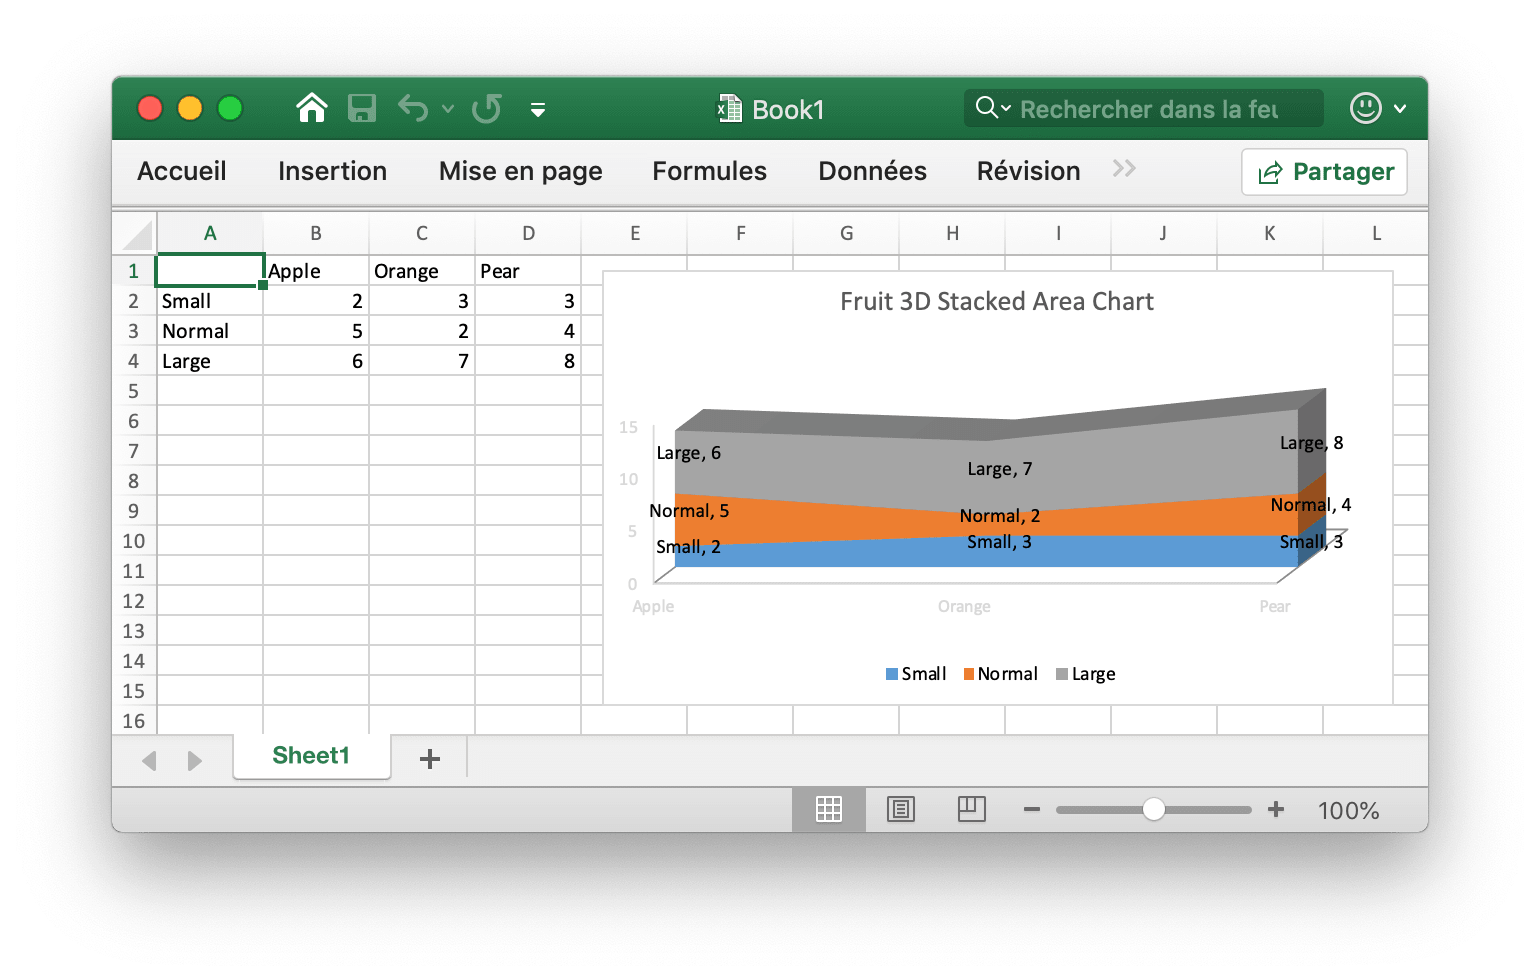Open the Insertion ribbon tab

(x=332, y=171)
